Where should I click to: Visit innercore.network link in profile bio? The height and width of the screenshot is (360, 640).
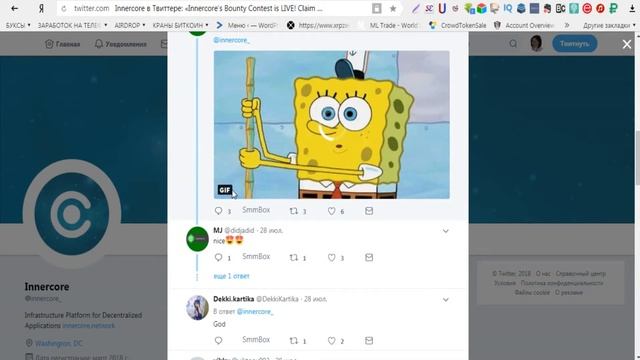pos(89,326)
